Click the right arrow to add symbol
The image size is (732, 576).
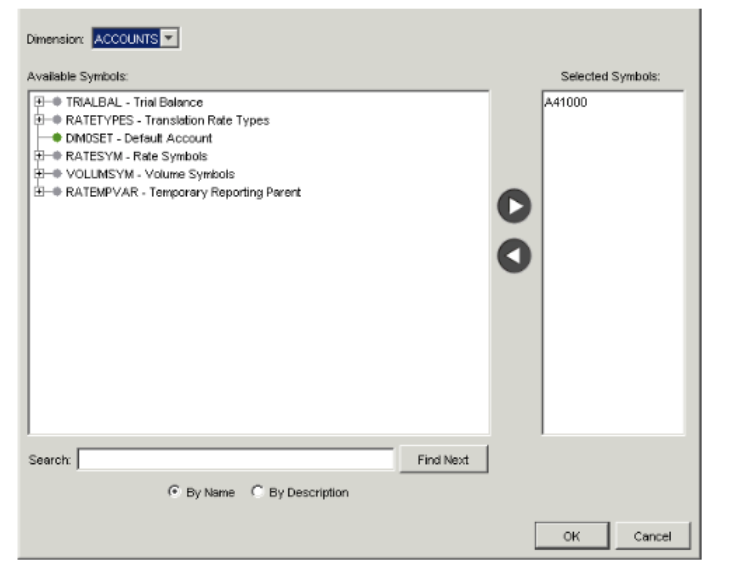pyautogui.click(x=514, y=205)
